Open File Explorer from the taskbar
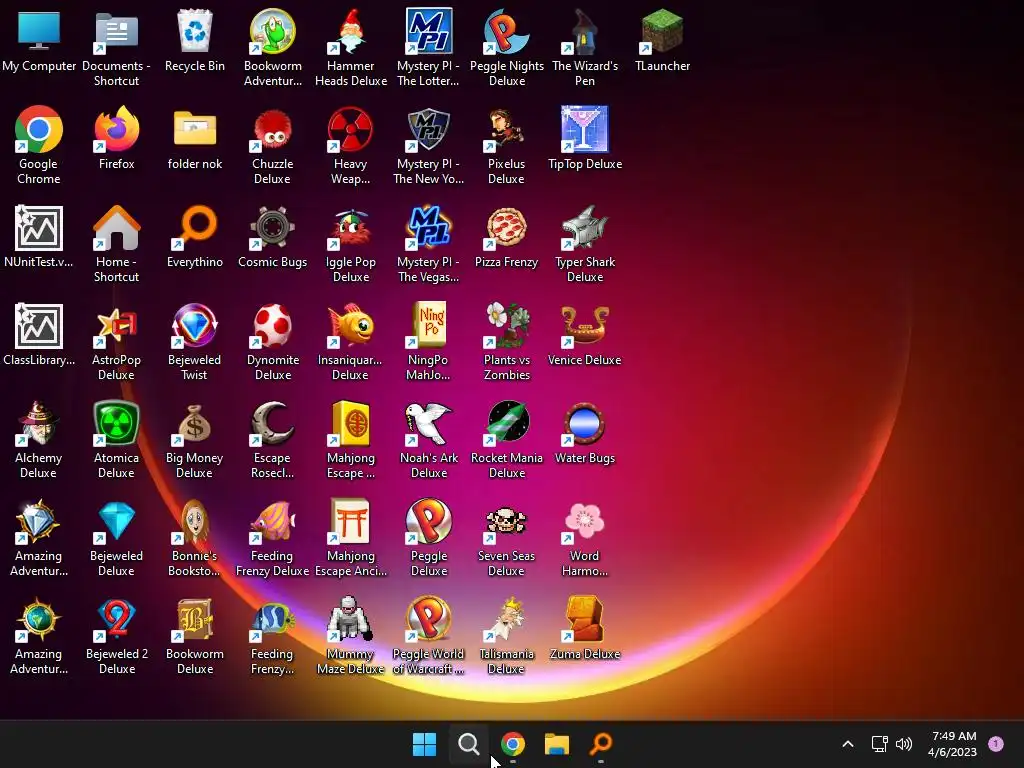 click(557, 744)
